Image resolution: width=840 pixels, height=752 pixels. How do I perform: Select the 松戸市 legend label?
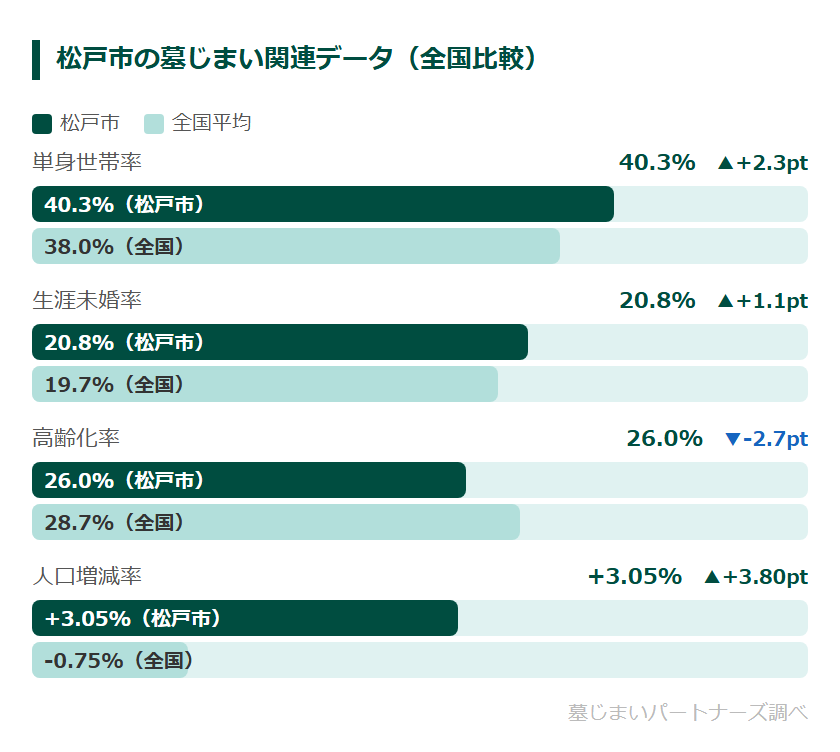[x=90, y=123]
